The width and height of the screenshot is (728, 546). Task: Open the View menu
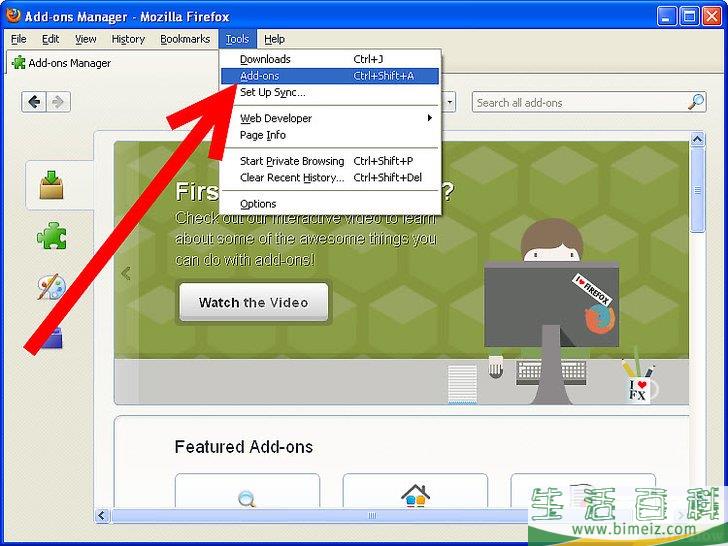point(85,39)
